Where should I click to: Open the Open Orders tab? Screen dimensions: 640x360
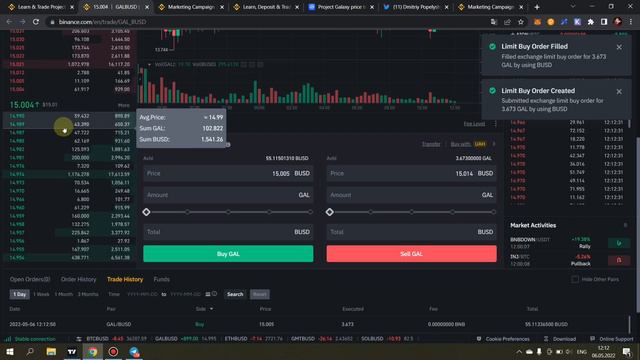click(x=30, y=280)
